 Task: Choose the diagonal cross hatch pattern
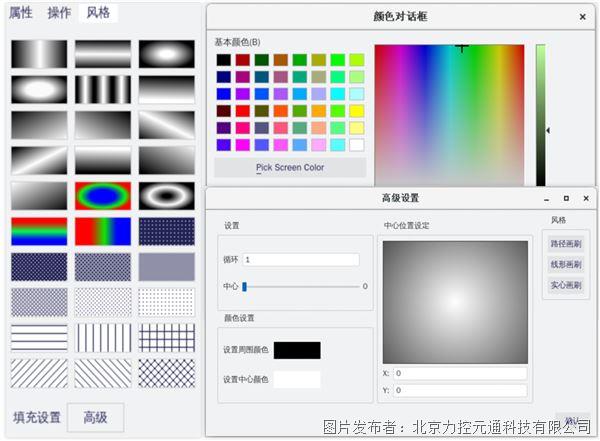click(166, 373)
